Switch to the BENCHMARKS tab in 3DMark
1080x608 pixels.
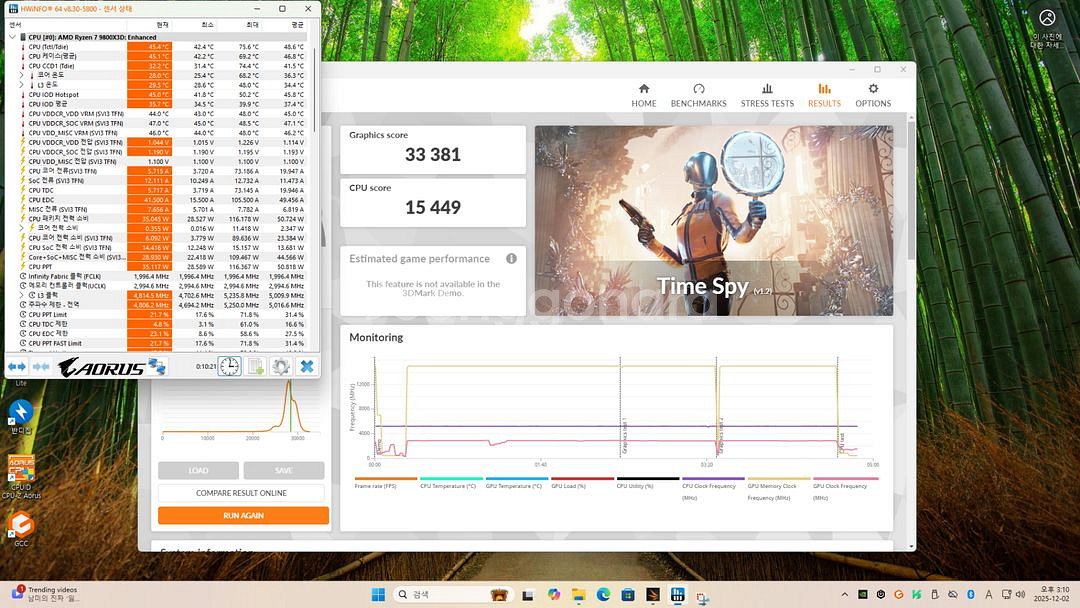coord(699,96)
